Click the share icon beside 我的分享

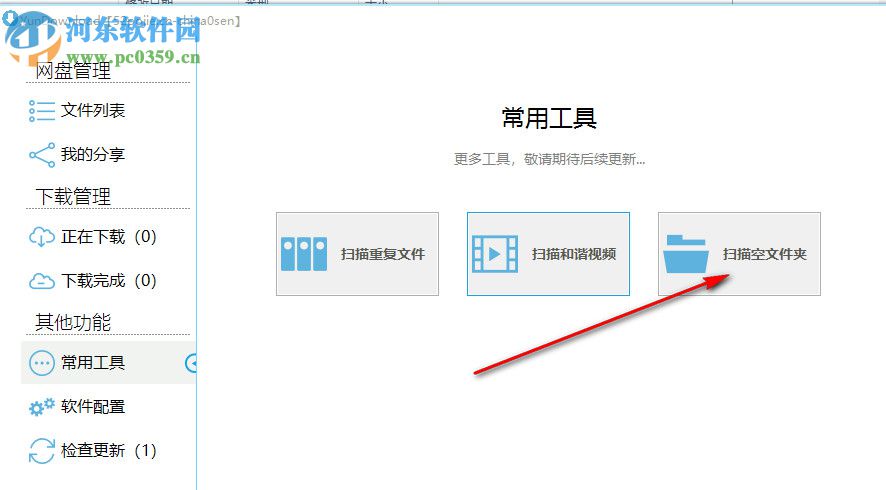point(42,155)
